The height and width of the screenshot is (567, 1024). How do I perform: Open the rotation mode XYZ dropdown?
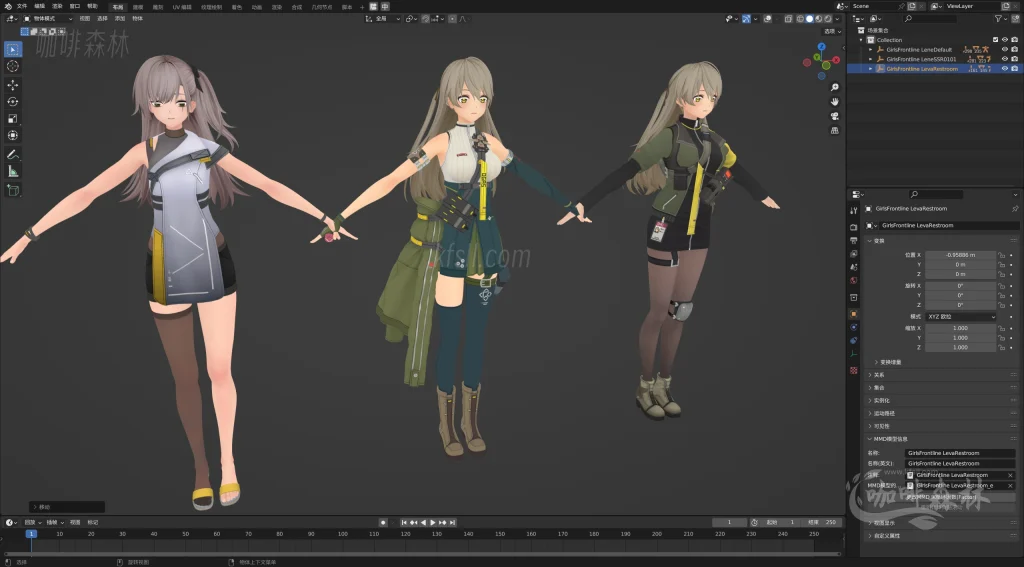960,316
